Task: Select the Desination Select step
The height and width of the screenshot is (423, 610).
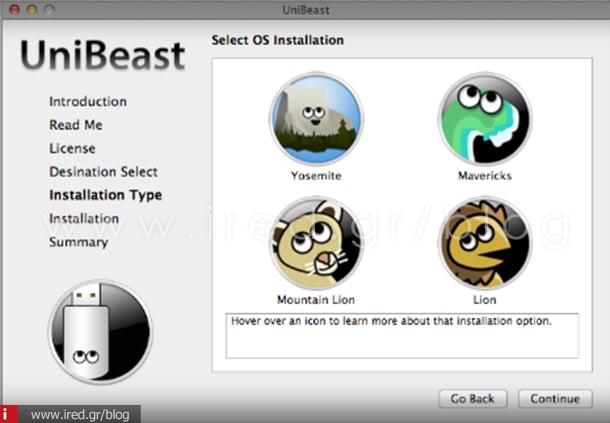Action: (x=103, y=172)
